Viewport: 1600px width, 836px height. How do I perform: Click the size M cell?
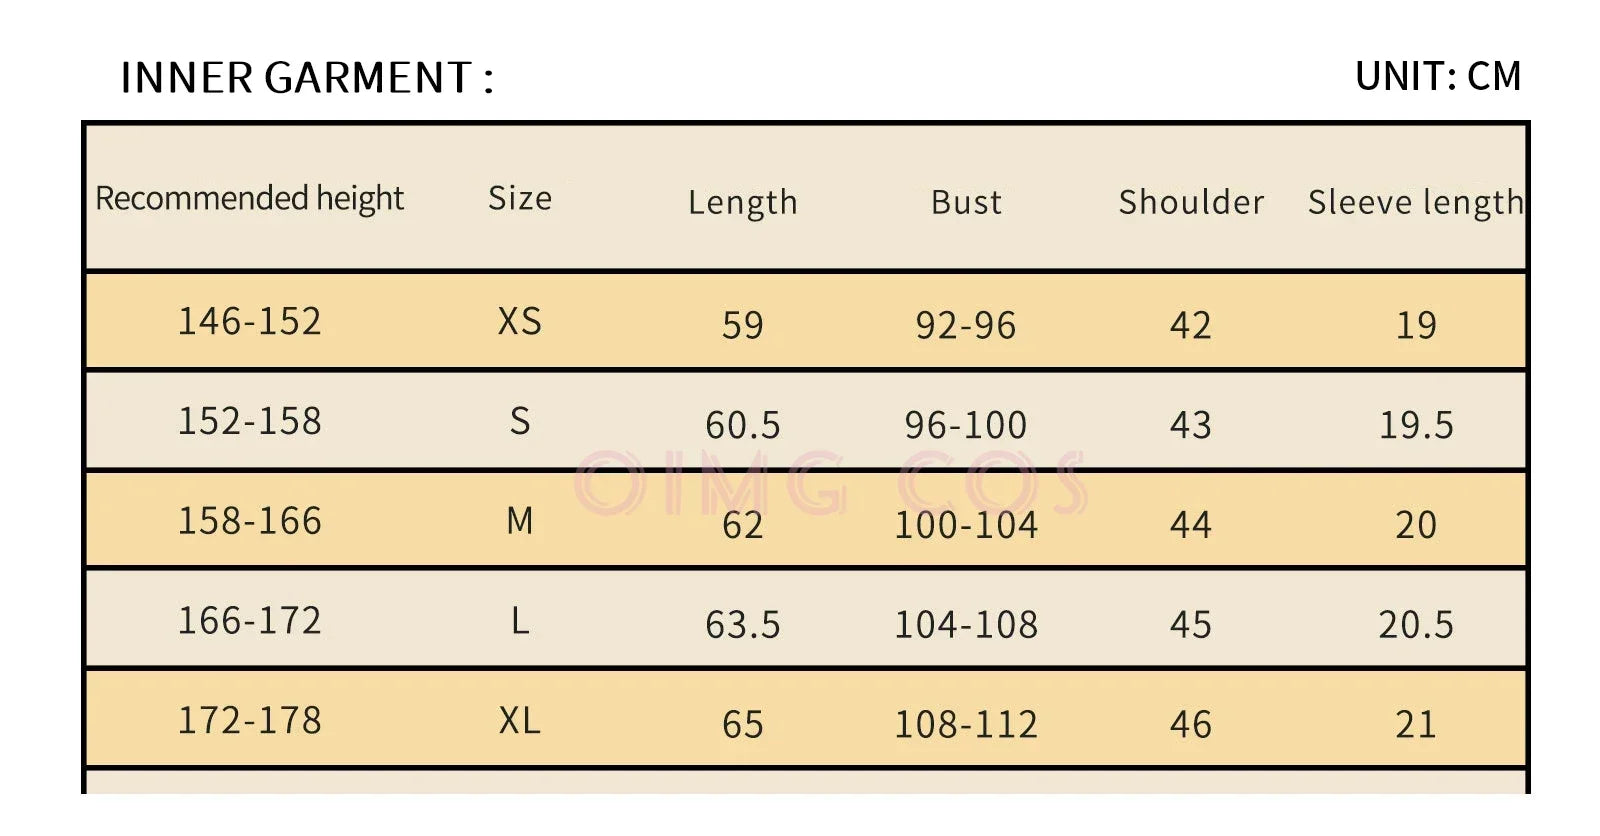[x=519, y=521]
